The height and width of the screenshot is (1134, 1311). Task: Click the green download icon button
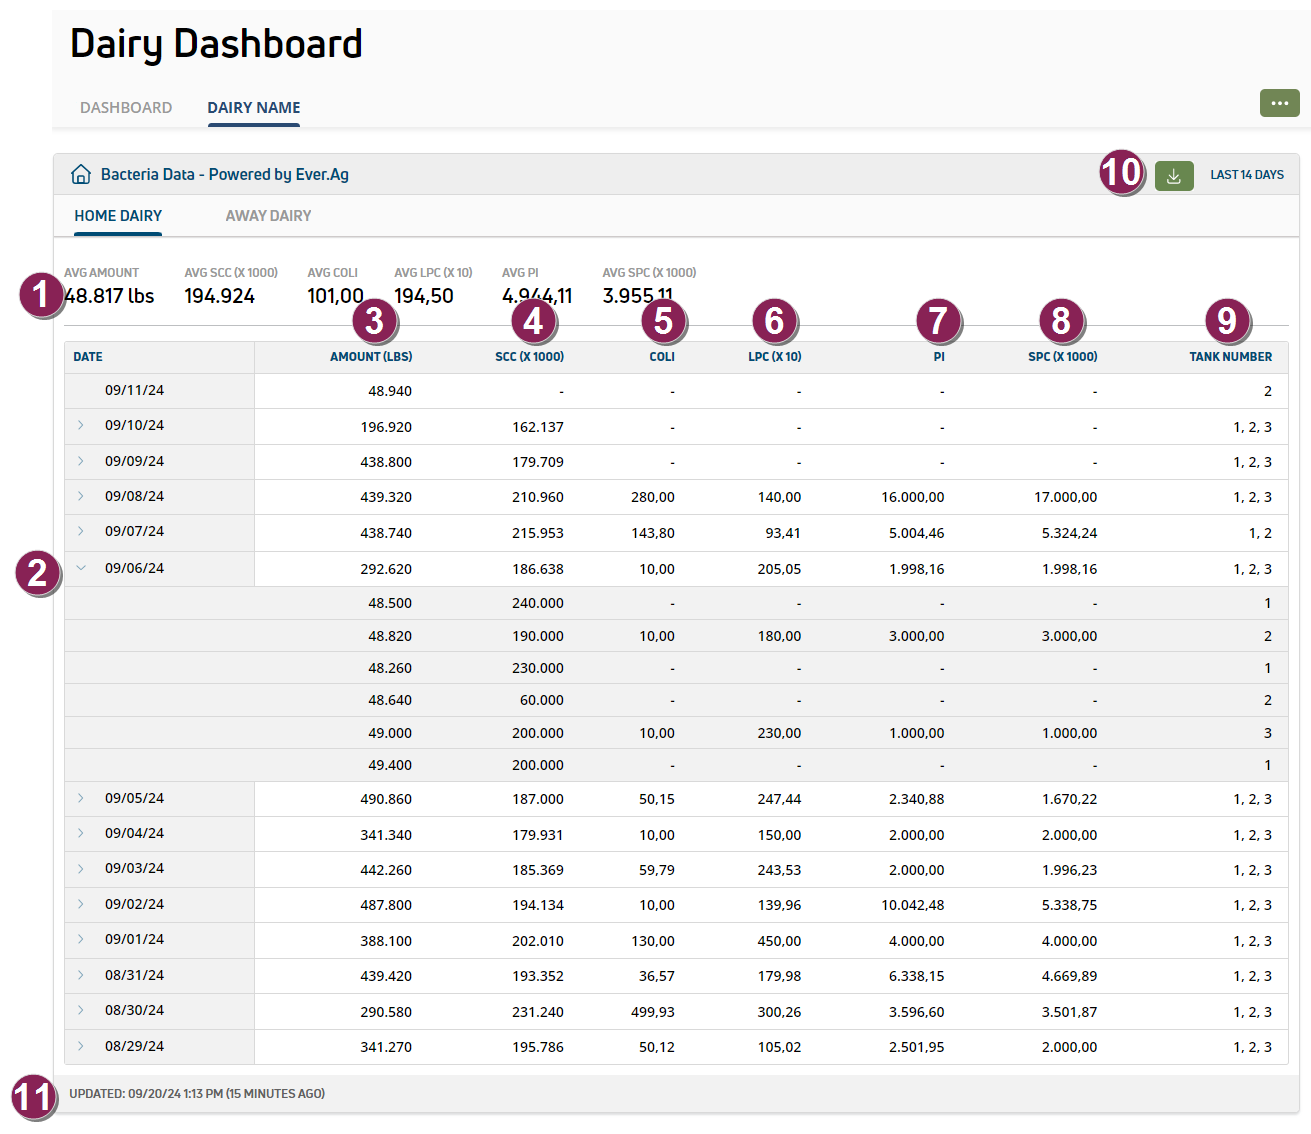[1174, 176]
